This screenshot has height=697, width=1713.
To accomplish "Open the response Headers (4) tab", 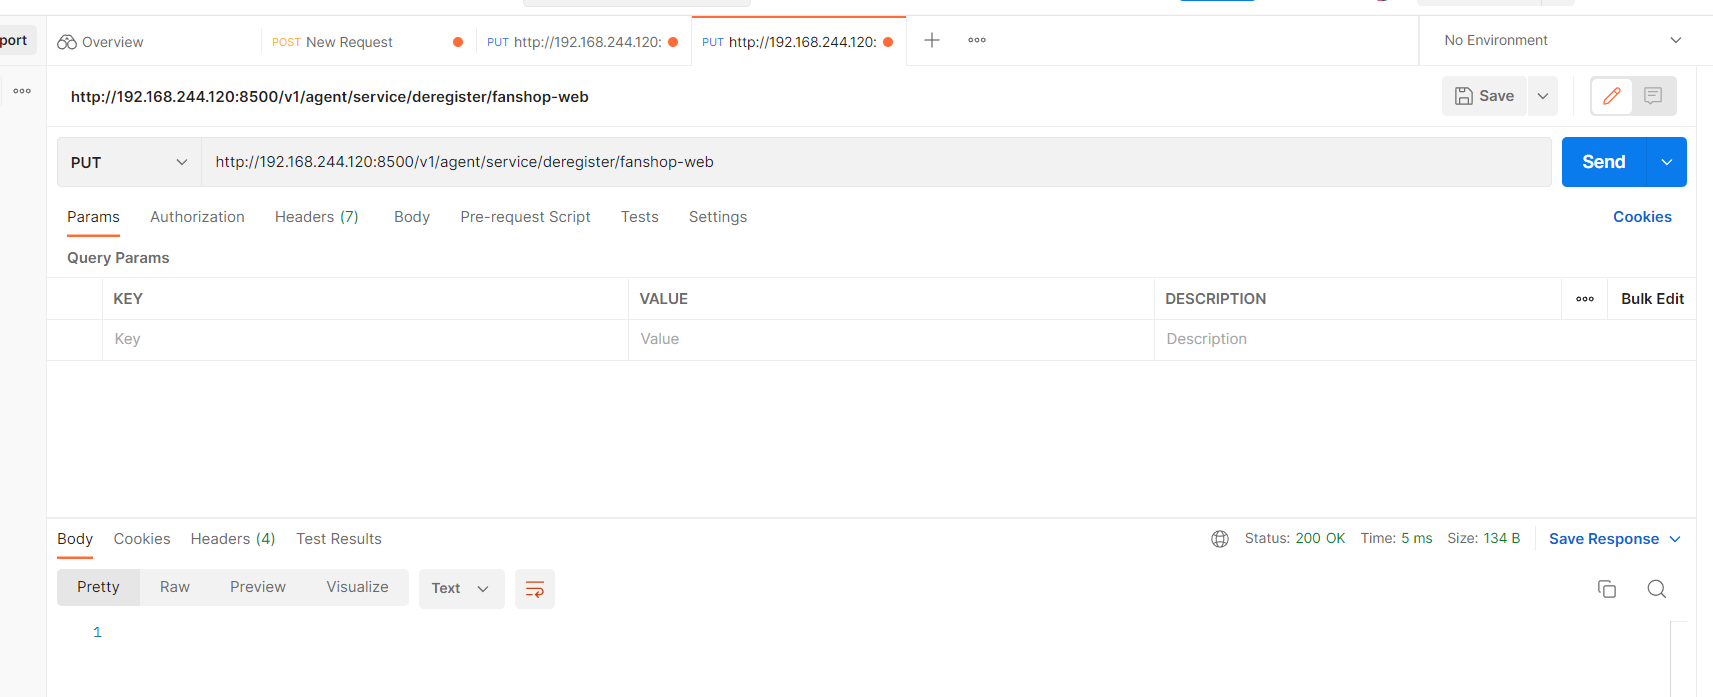I will coord(233,539).
